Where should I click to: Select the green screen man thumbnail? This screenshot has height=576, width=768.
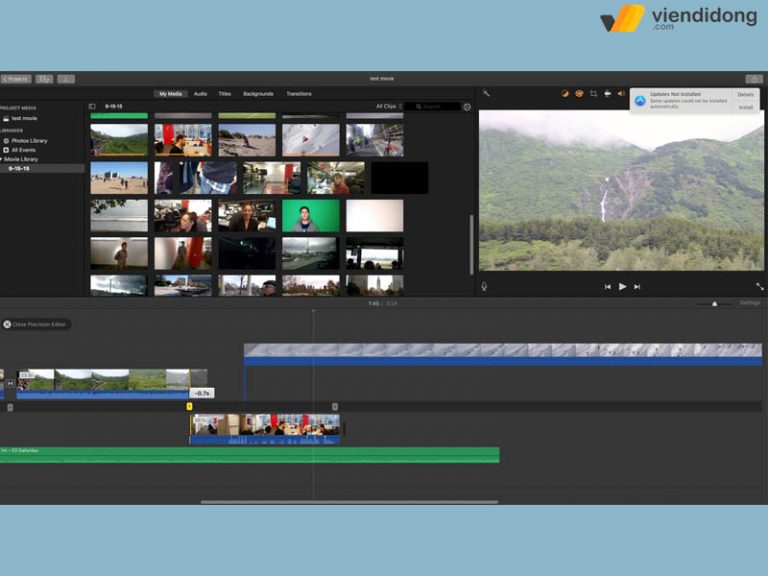click(x=311, y=216)
